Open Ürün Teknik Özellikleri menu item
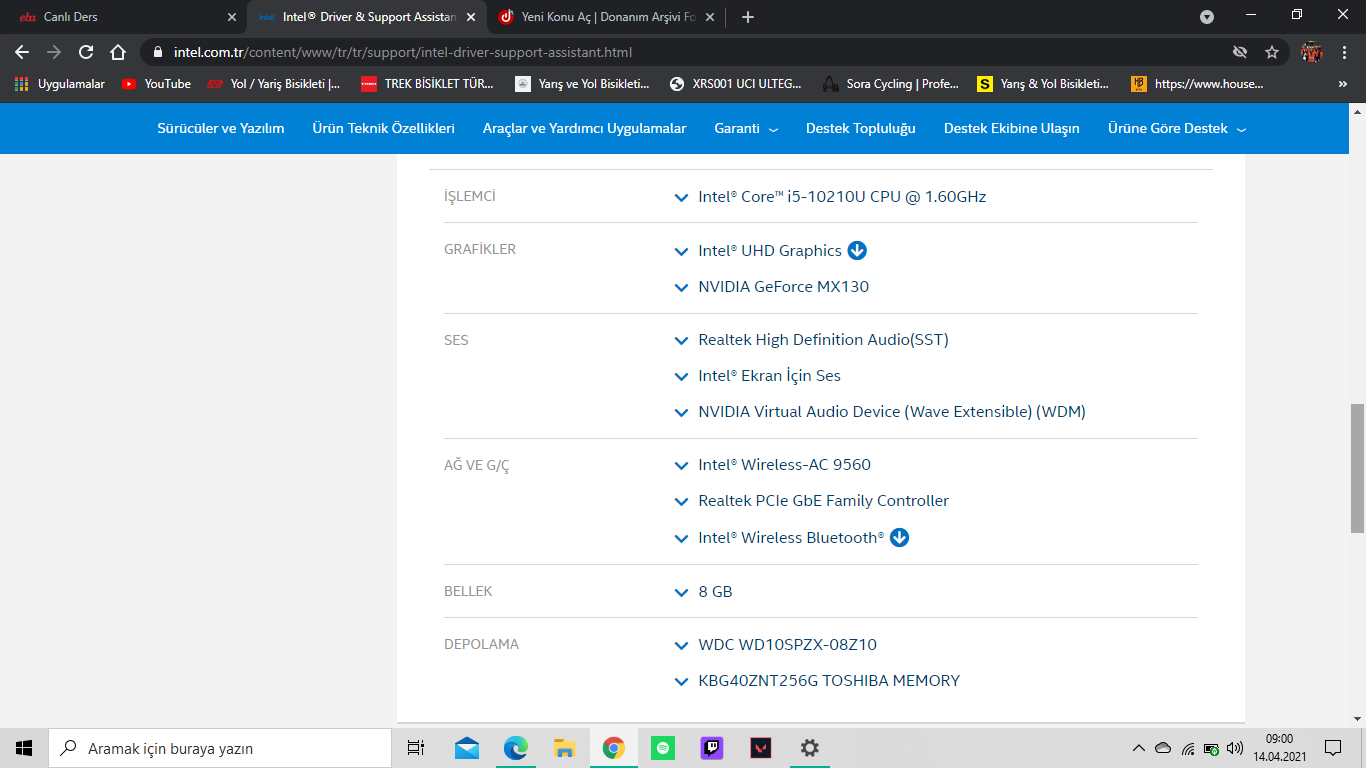The width and height of the screenshot is (1366, 768). pyautogui.click(x=384, y=128)
